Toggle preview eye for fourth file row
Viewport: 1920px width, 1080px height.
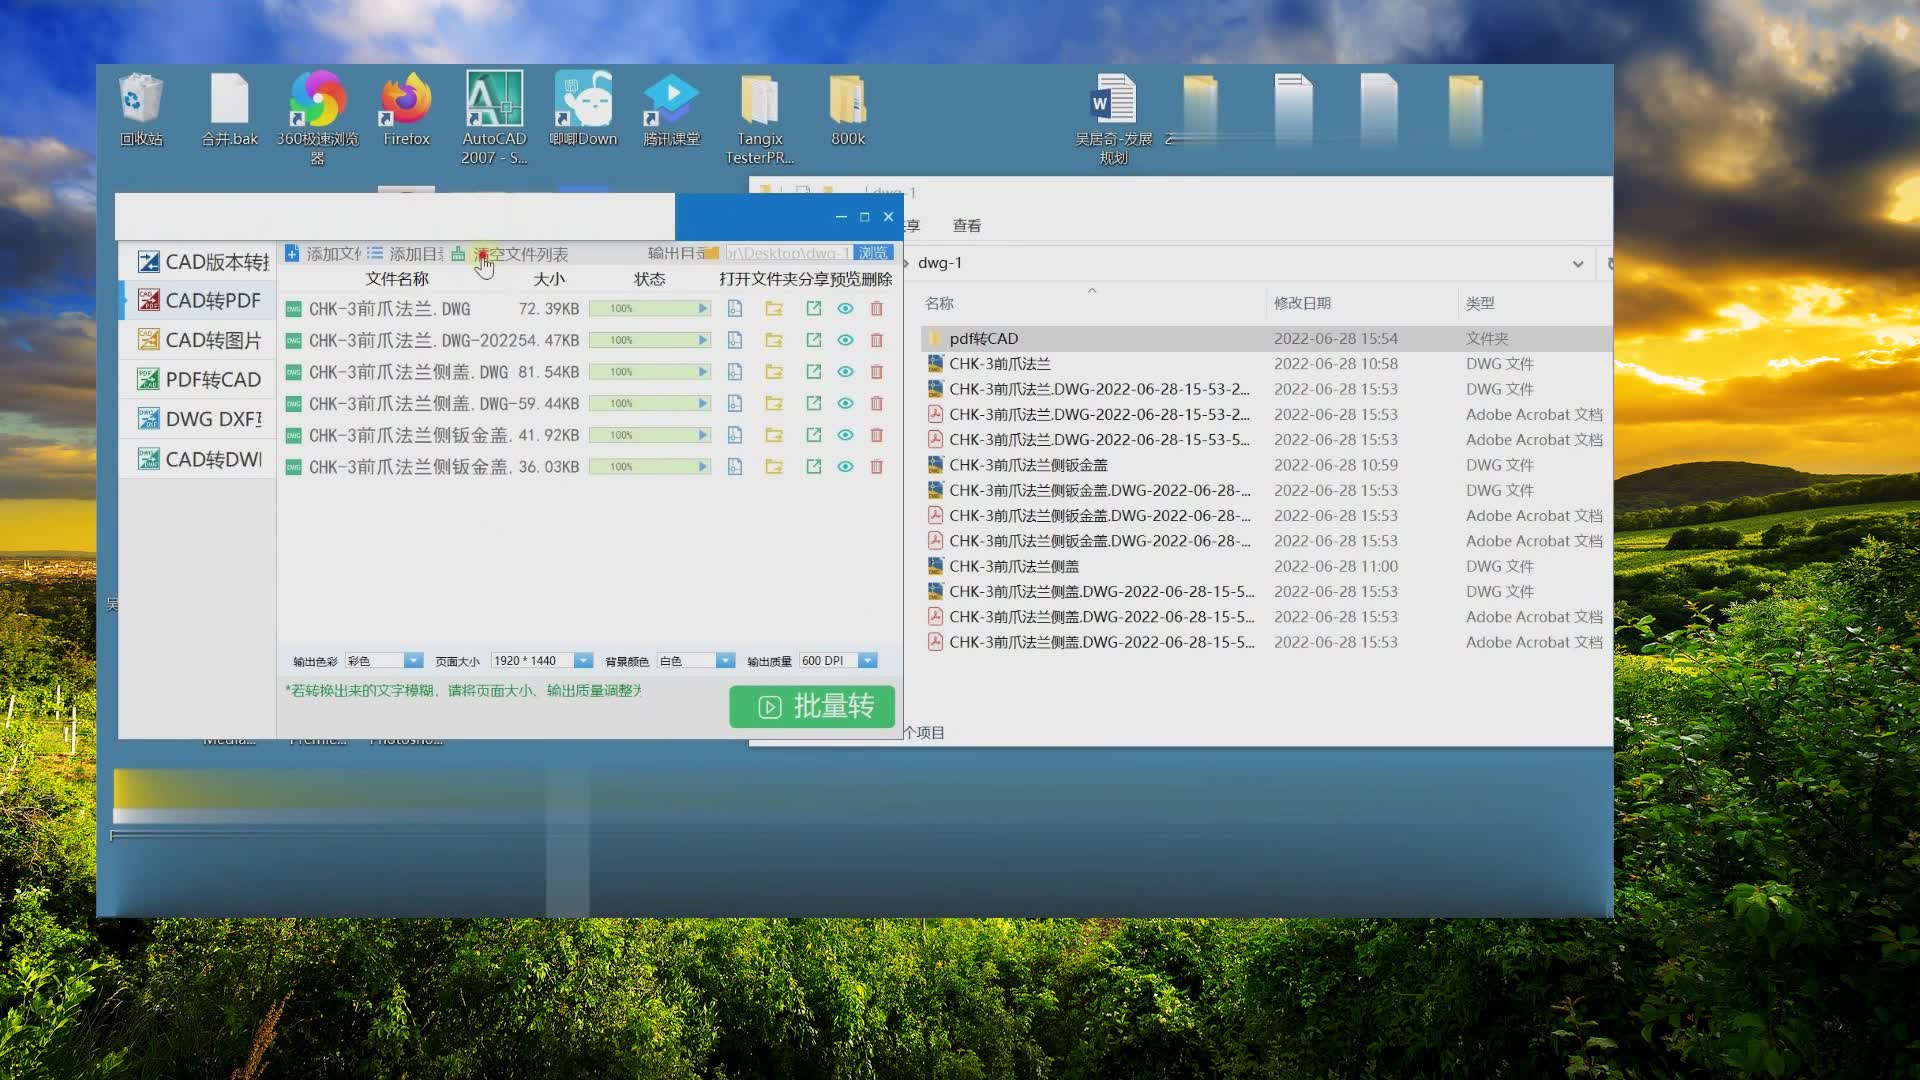click(845, 404)
